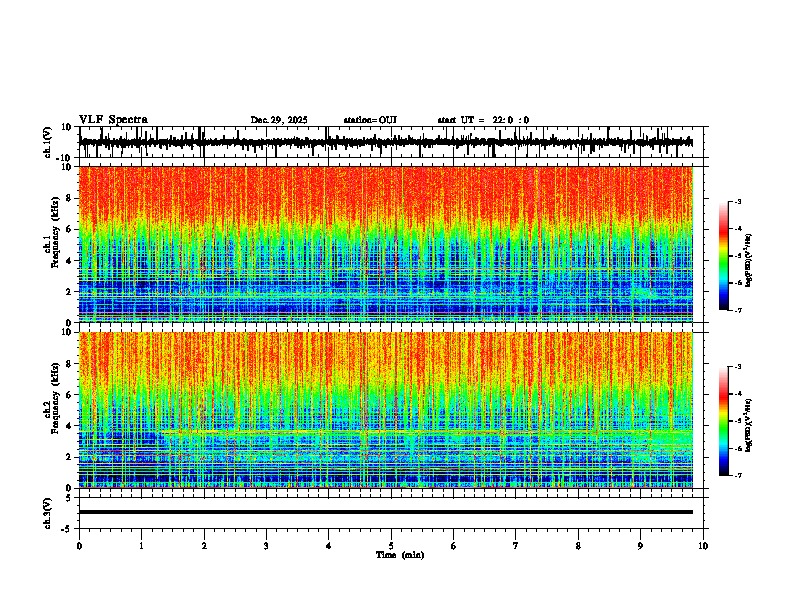The width and height of the screenshot is (792, 612).
Task: Click the 5 tick of the ch.3(V) axis
Action: click(x=69, y=497)
